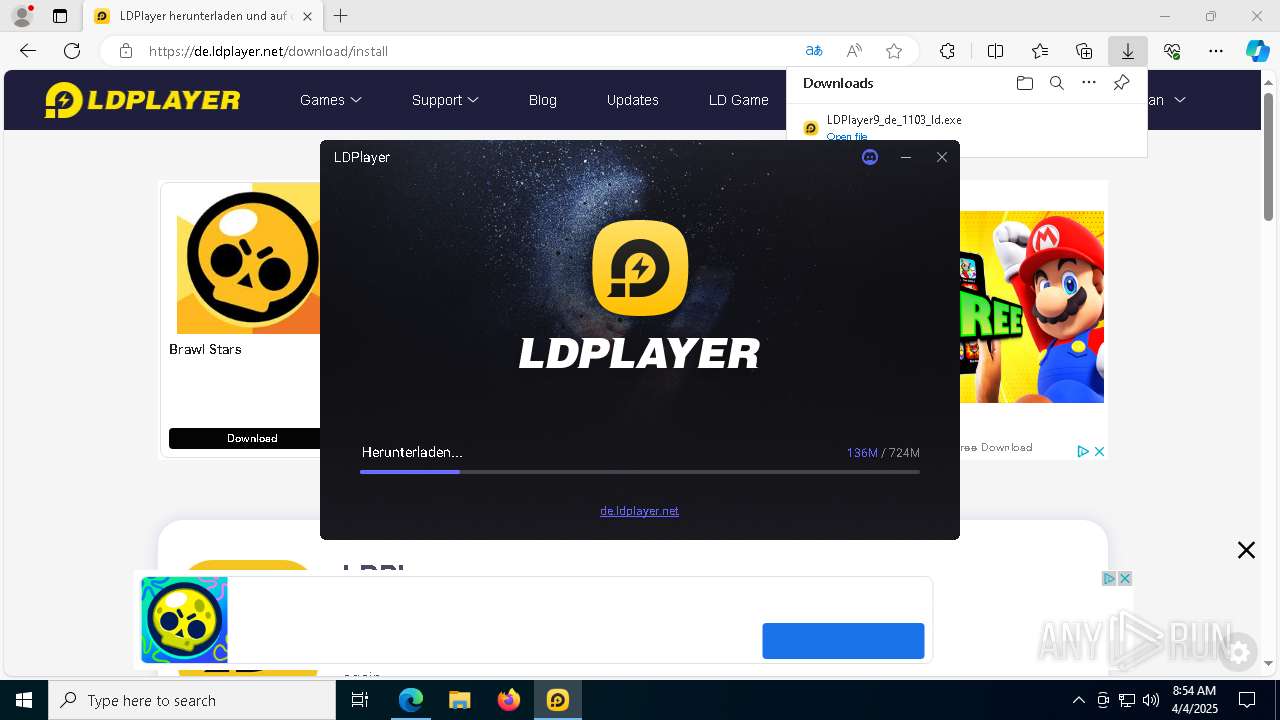Screen dimensions: 1280x720
Task: Open downloads folder in Downloads panel
Action: (x=1024, y=83)
